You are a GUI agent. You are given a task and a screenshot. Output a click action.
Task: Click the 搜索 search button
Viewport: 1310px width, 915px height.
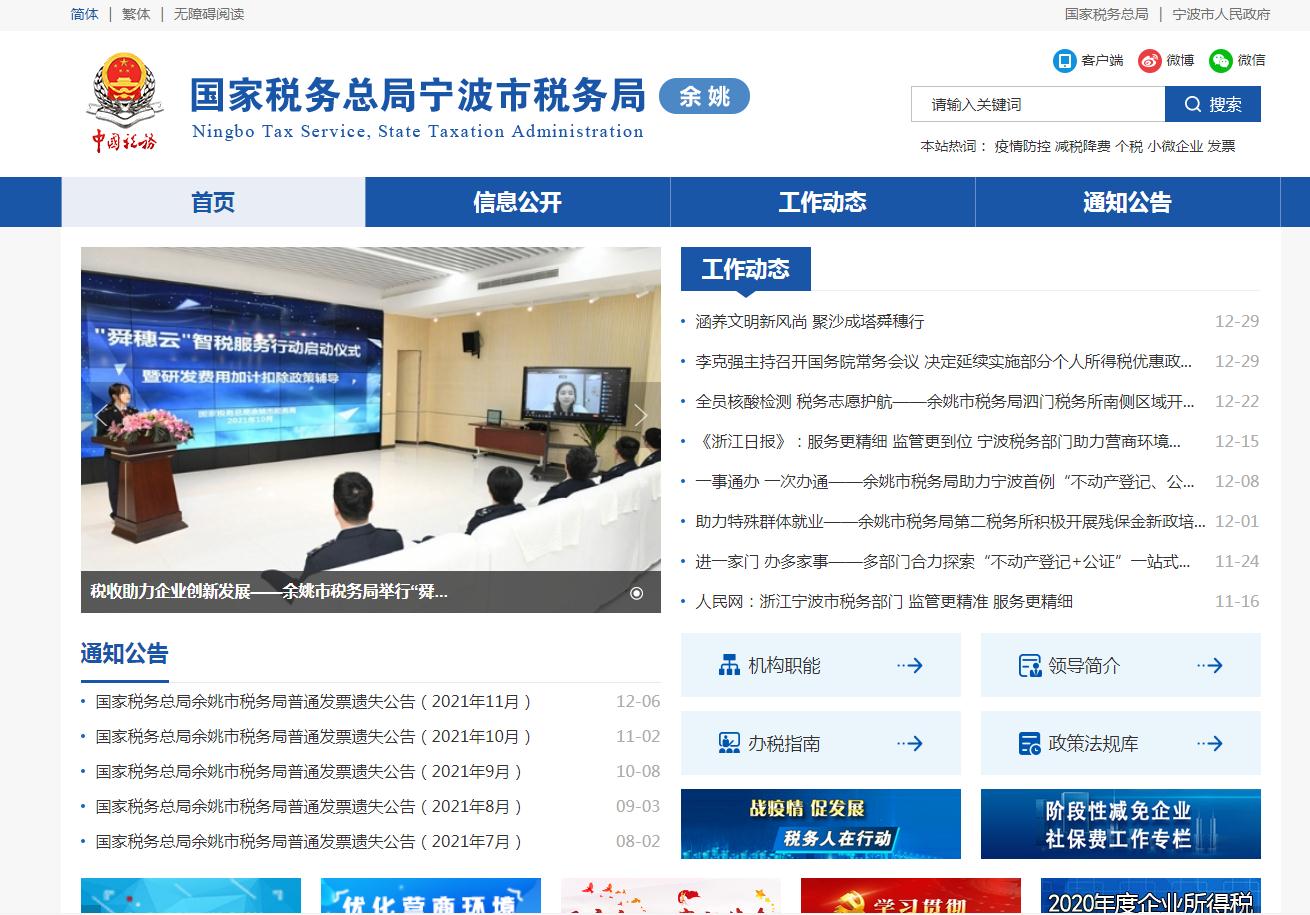click(x=1213, y=104)
